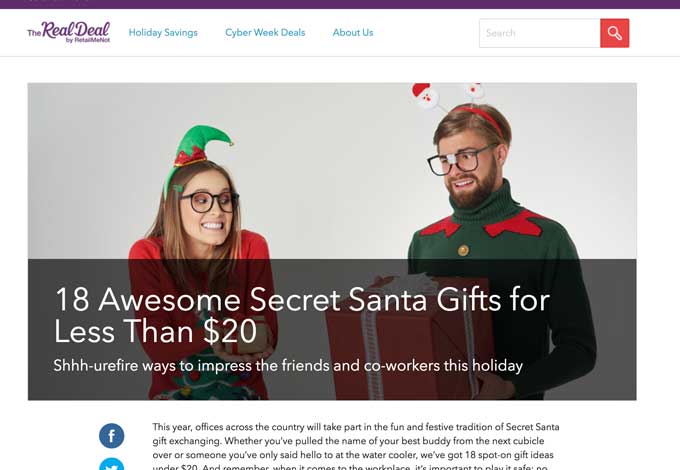Share the article via Twitter icon
The width and height of the screenshot is (680, 470).
pyautogui.click(x=111, y=464)
